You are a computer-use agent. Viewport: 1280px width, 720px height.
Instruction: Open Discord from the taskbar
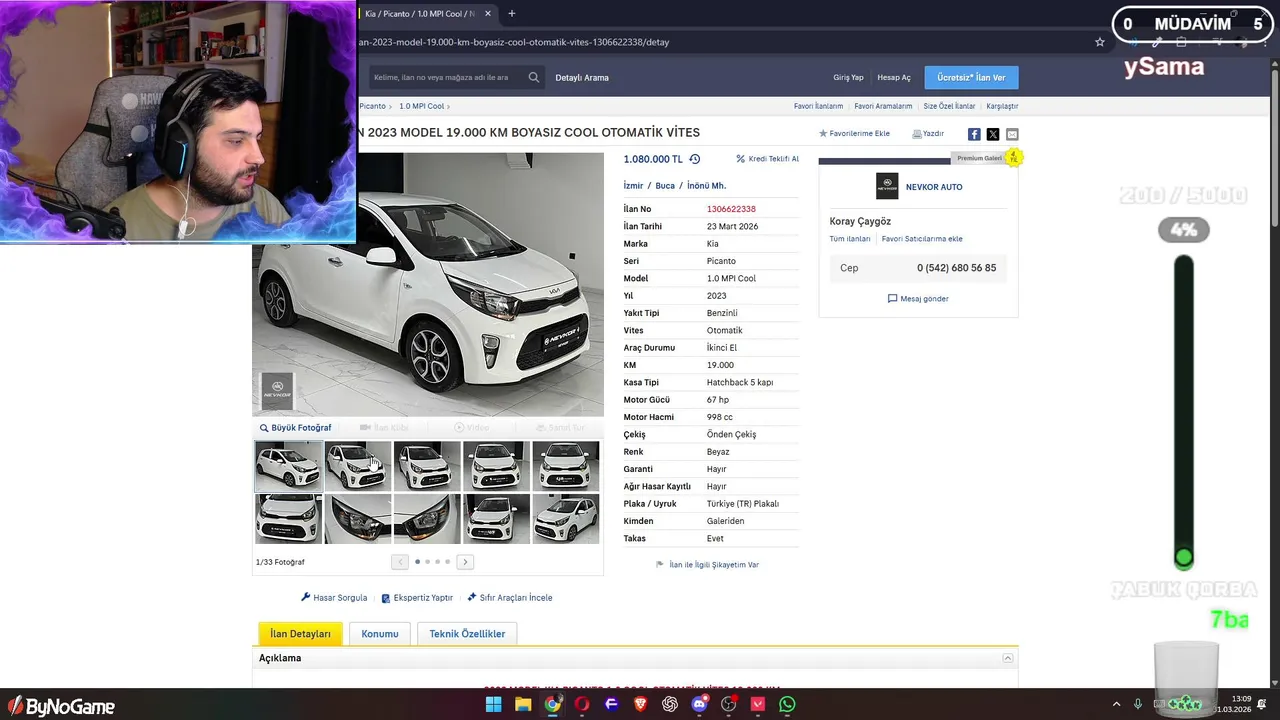coord(700,704)
